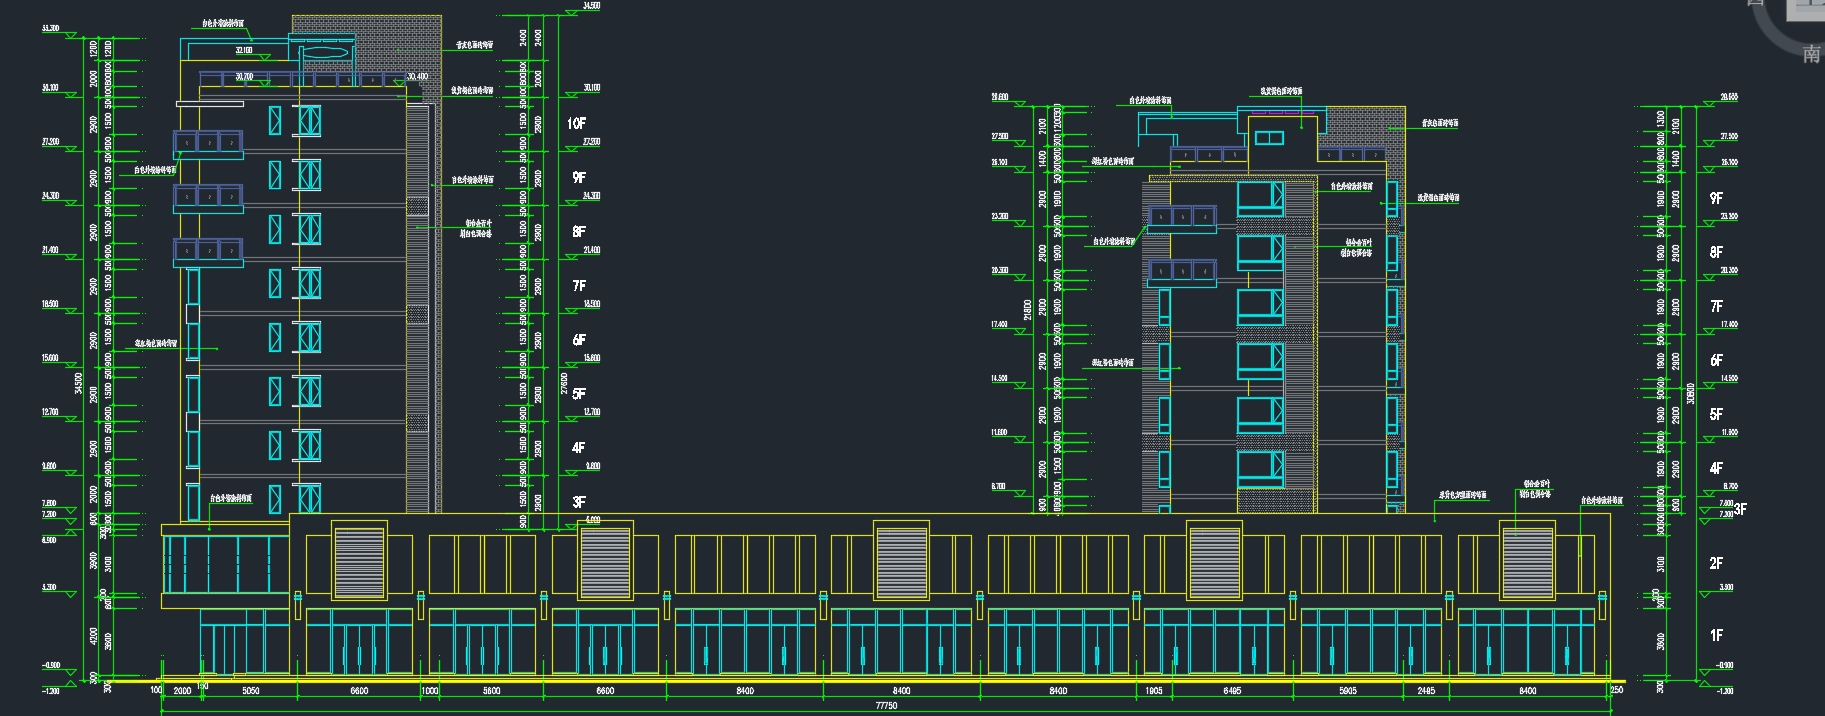Click the 5800 bottom dimension text
This screenshot has height=716, width=1825.
tap(491, 691)
